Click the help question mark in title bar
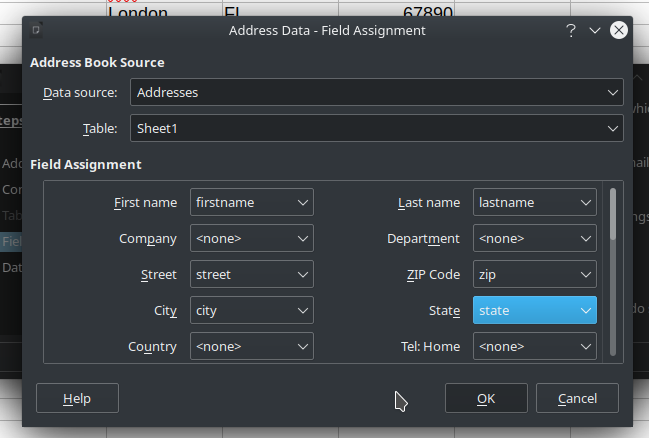The height and width of the screenshot is (438, 649). click(x=571, y=30)
